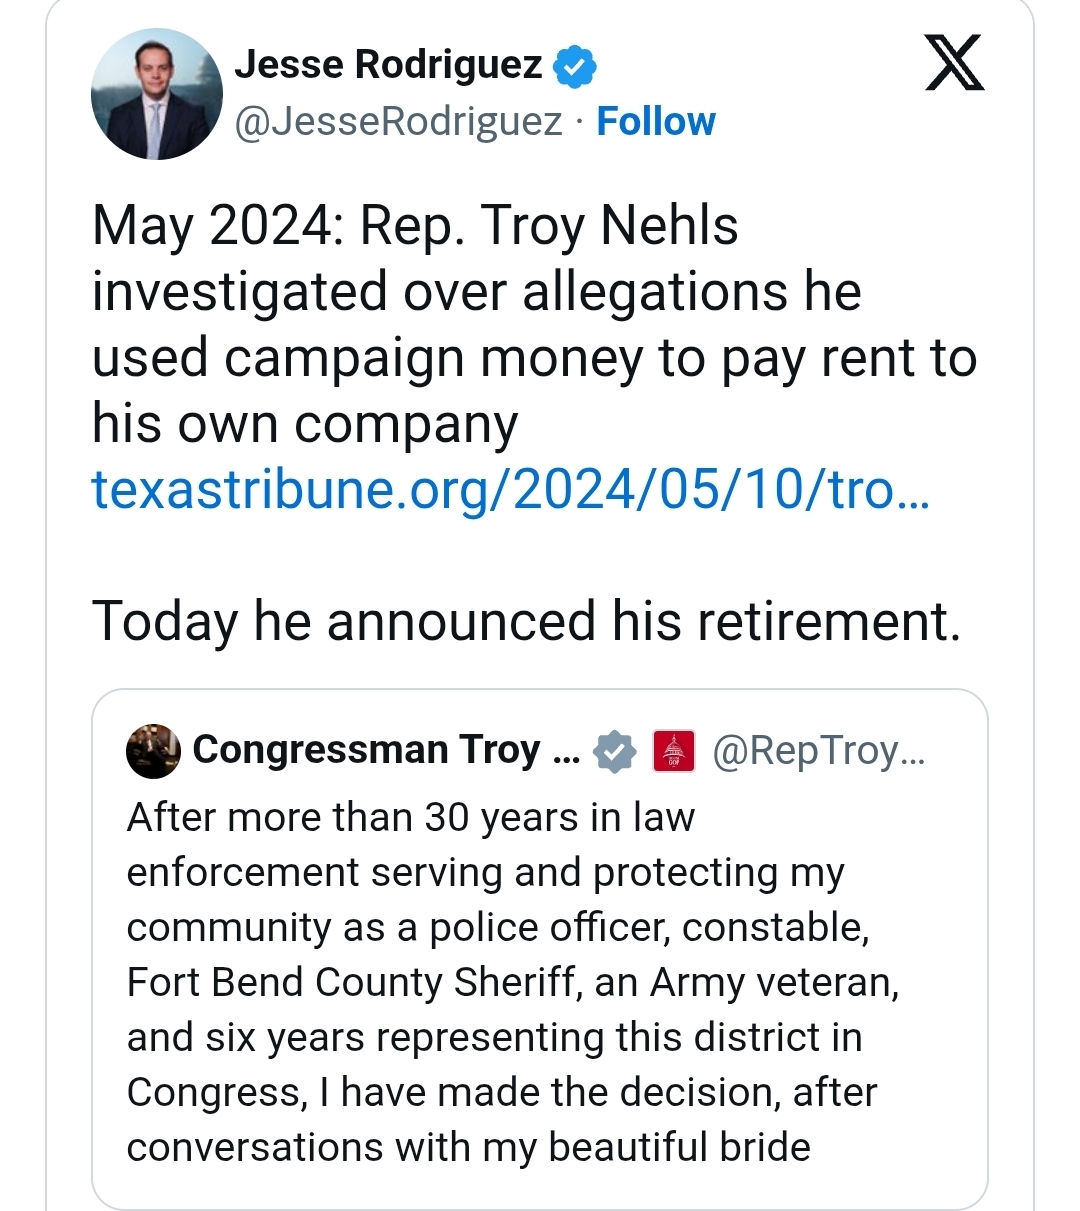Select the @RepTroy handle in quoted post
Image resolution: width=1080 pixels, height=1211 pixels.
click(818, 750)
